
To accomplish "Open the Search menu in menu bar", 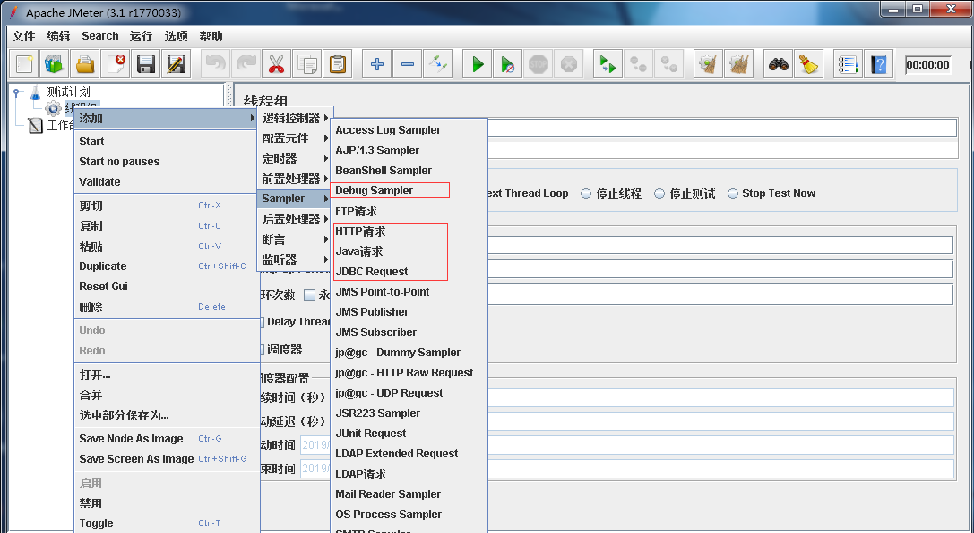I will [99, 36].
